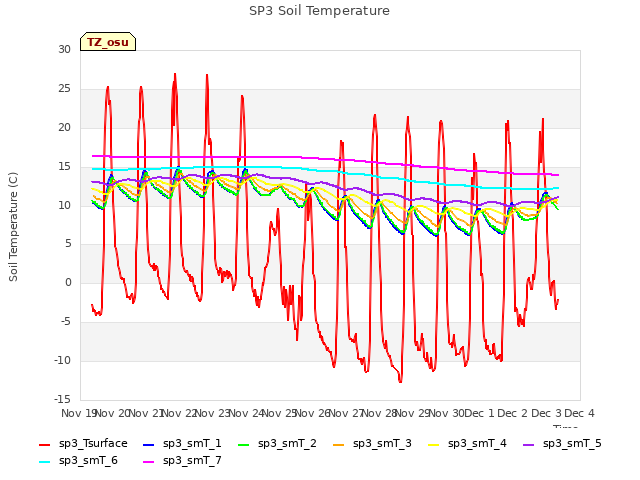Click the yellow sp3_smT_4 legend swatch
Image resolution: width=640 pixels, height=480 pixels.
pyautogui.click(x=433, y=444)
